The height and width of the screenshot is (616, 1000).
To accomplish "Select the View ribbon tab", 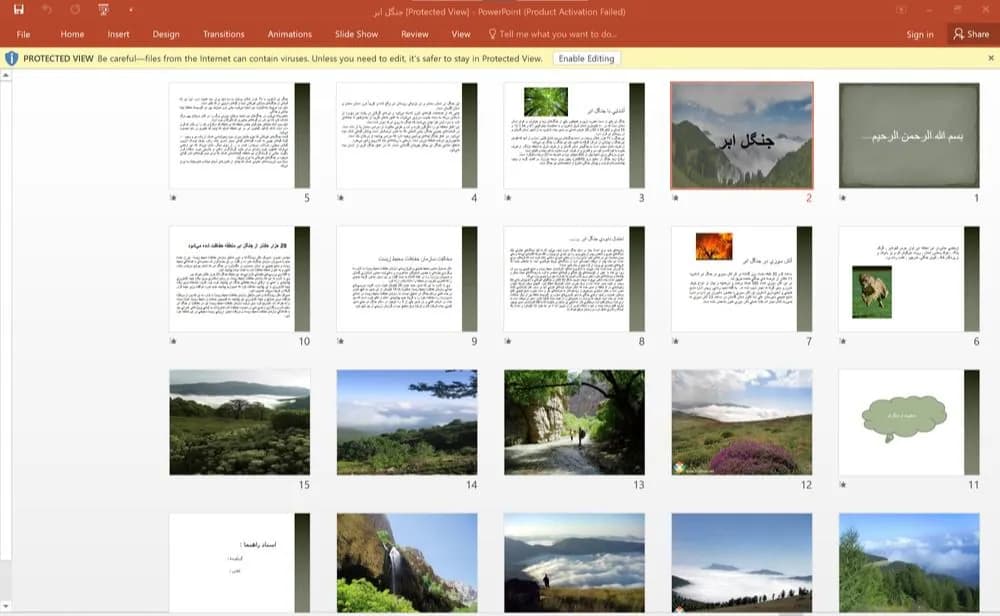I will coord(460,34).
